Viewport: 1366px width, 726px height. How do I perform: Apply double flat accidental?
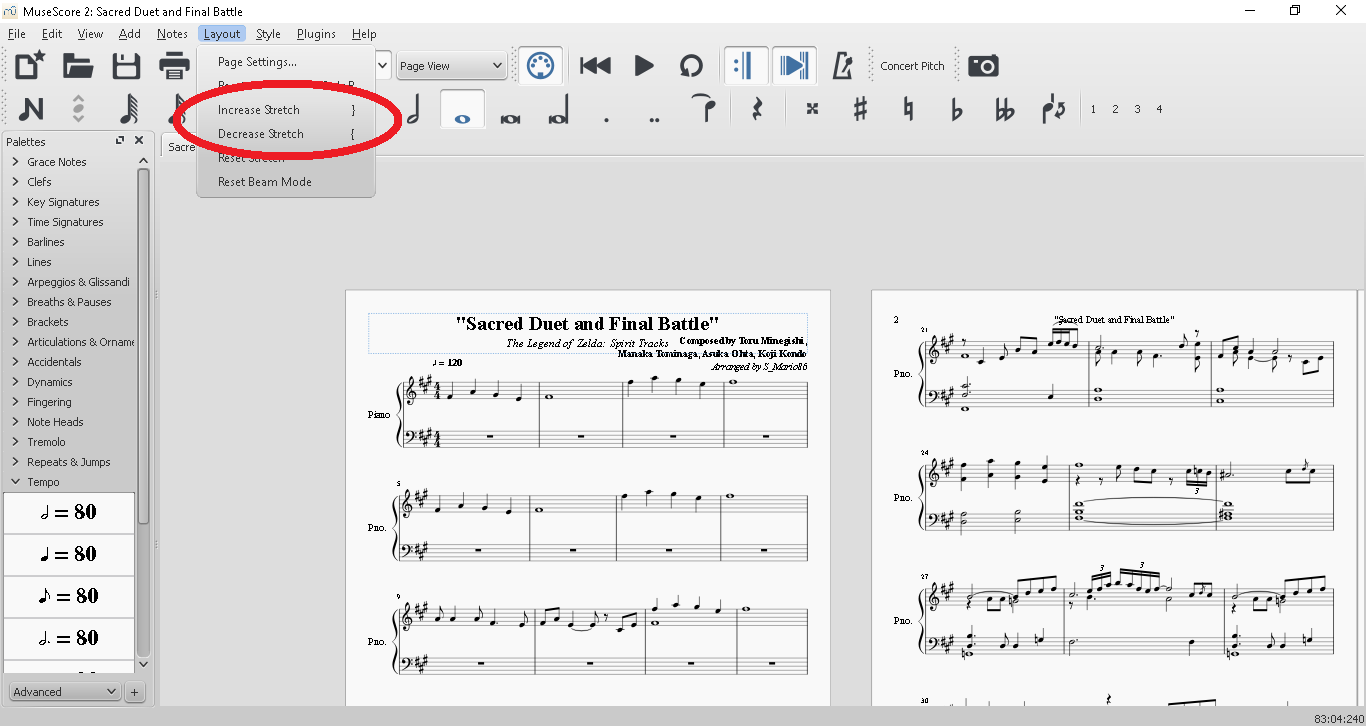[1005, 109]
